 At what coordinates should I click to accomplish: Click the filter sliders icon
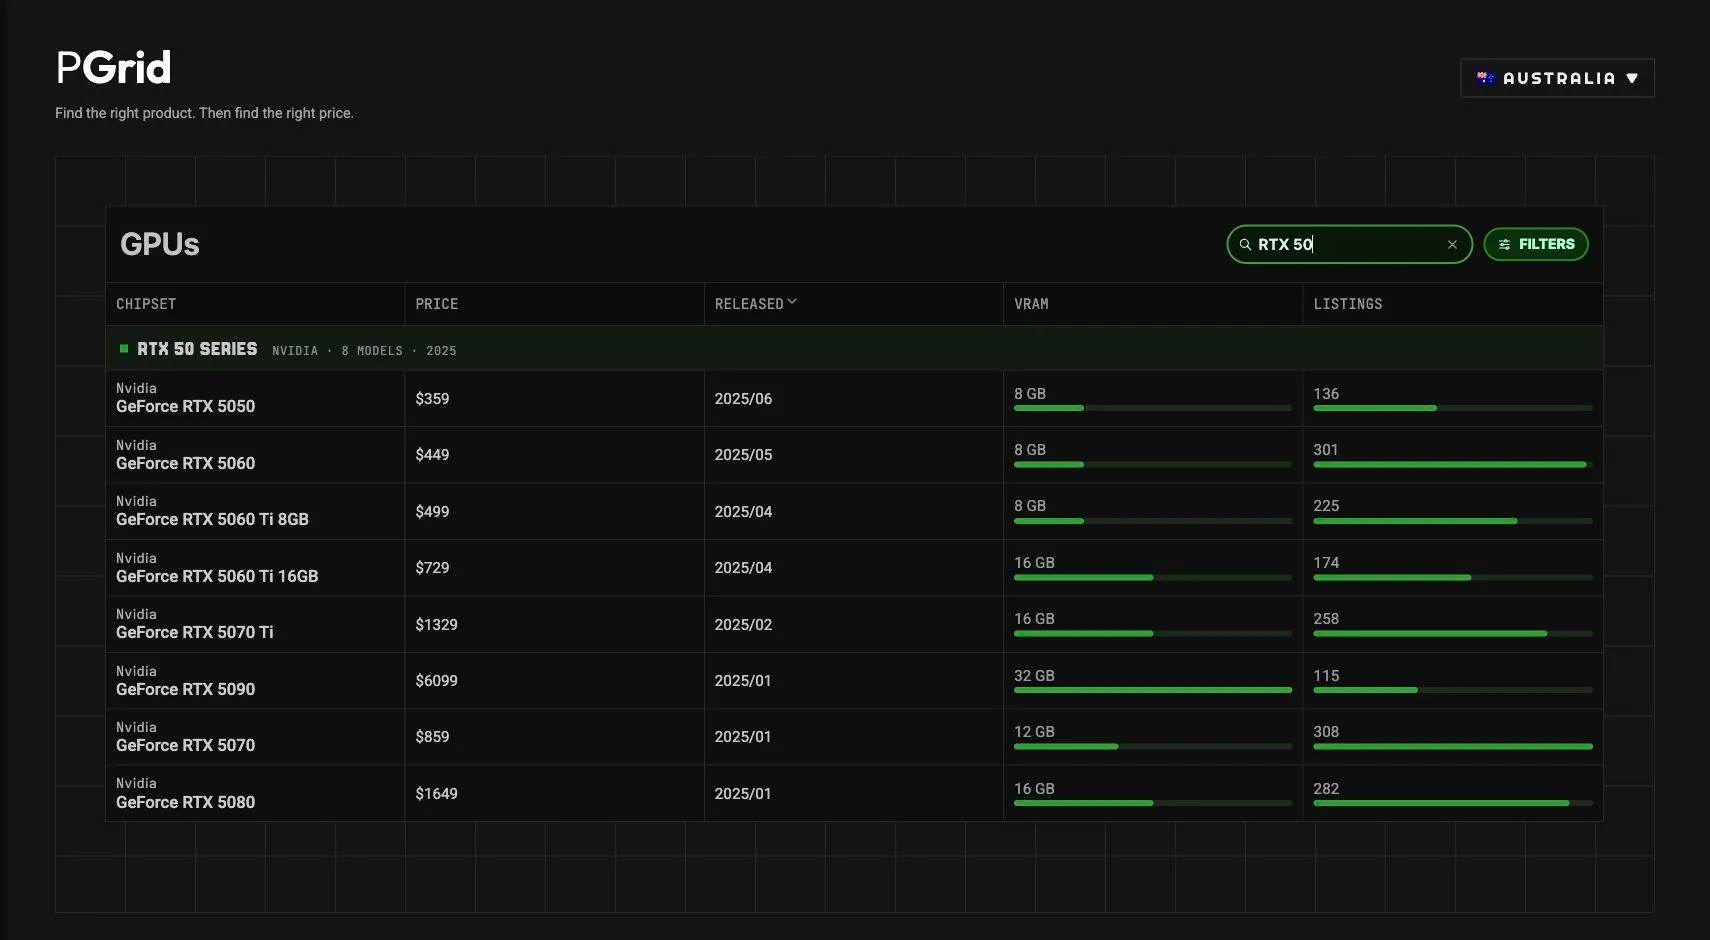tap(1504, 244)
